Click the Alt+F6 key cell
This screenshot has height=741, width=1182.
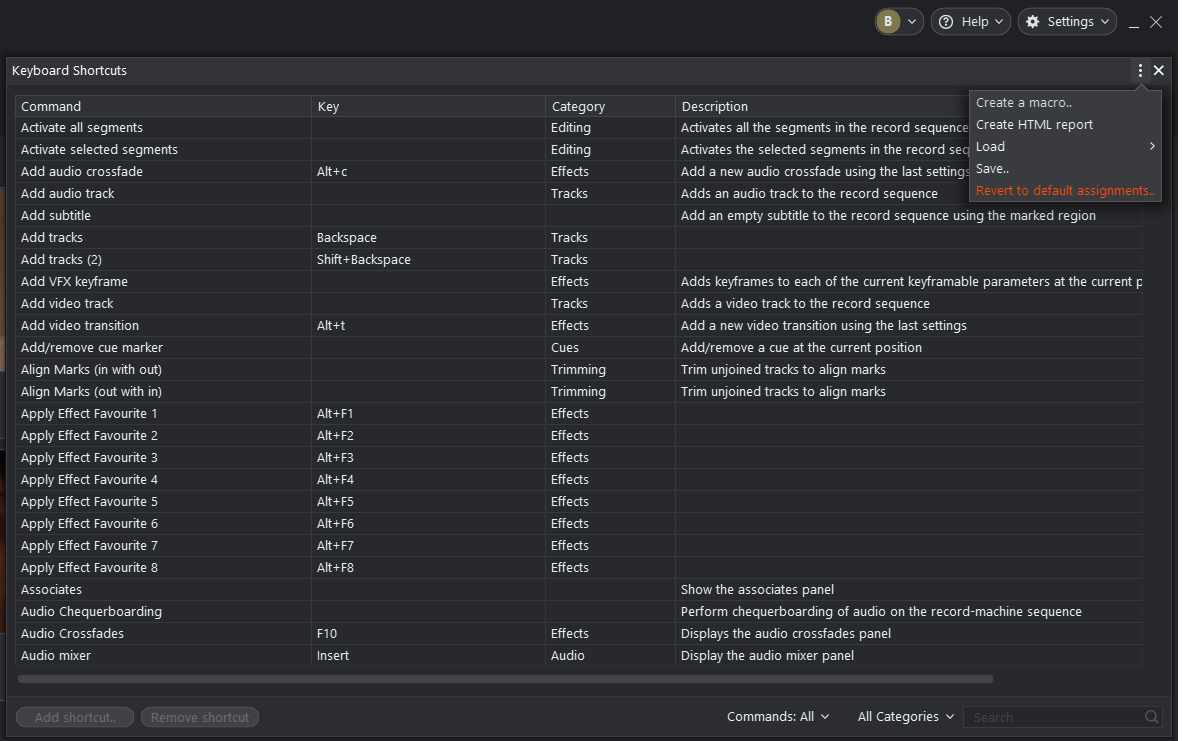(427, 523)
